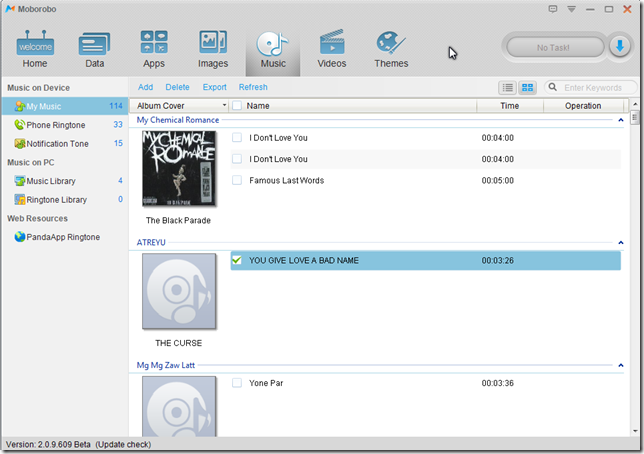Image resolution: width=644 pixels, height=454 pixels.
Task: Check the second I Don't Love You song
Action: pyautogui.click(x=237, y=159)
